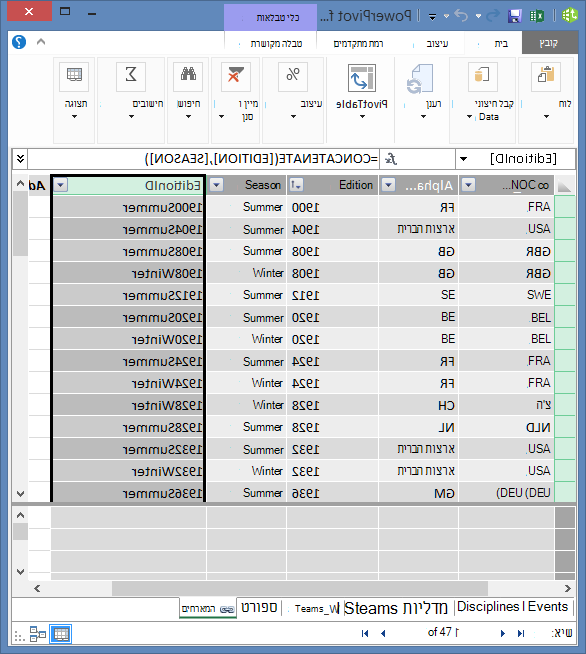Image resolution: width=586 pixels, height=654 pixels.
Task: Switch to Data View using the grid toggle
Action: click(x=61, y=634)
